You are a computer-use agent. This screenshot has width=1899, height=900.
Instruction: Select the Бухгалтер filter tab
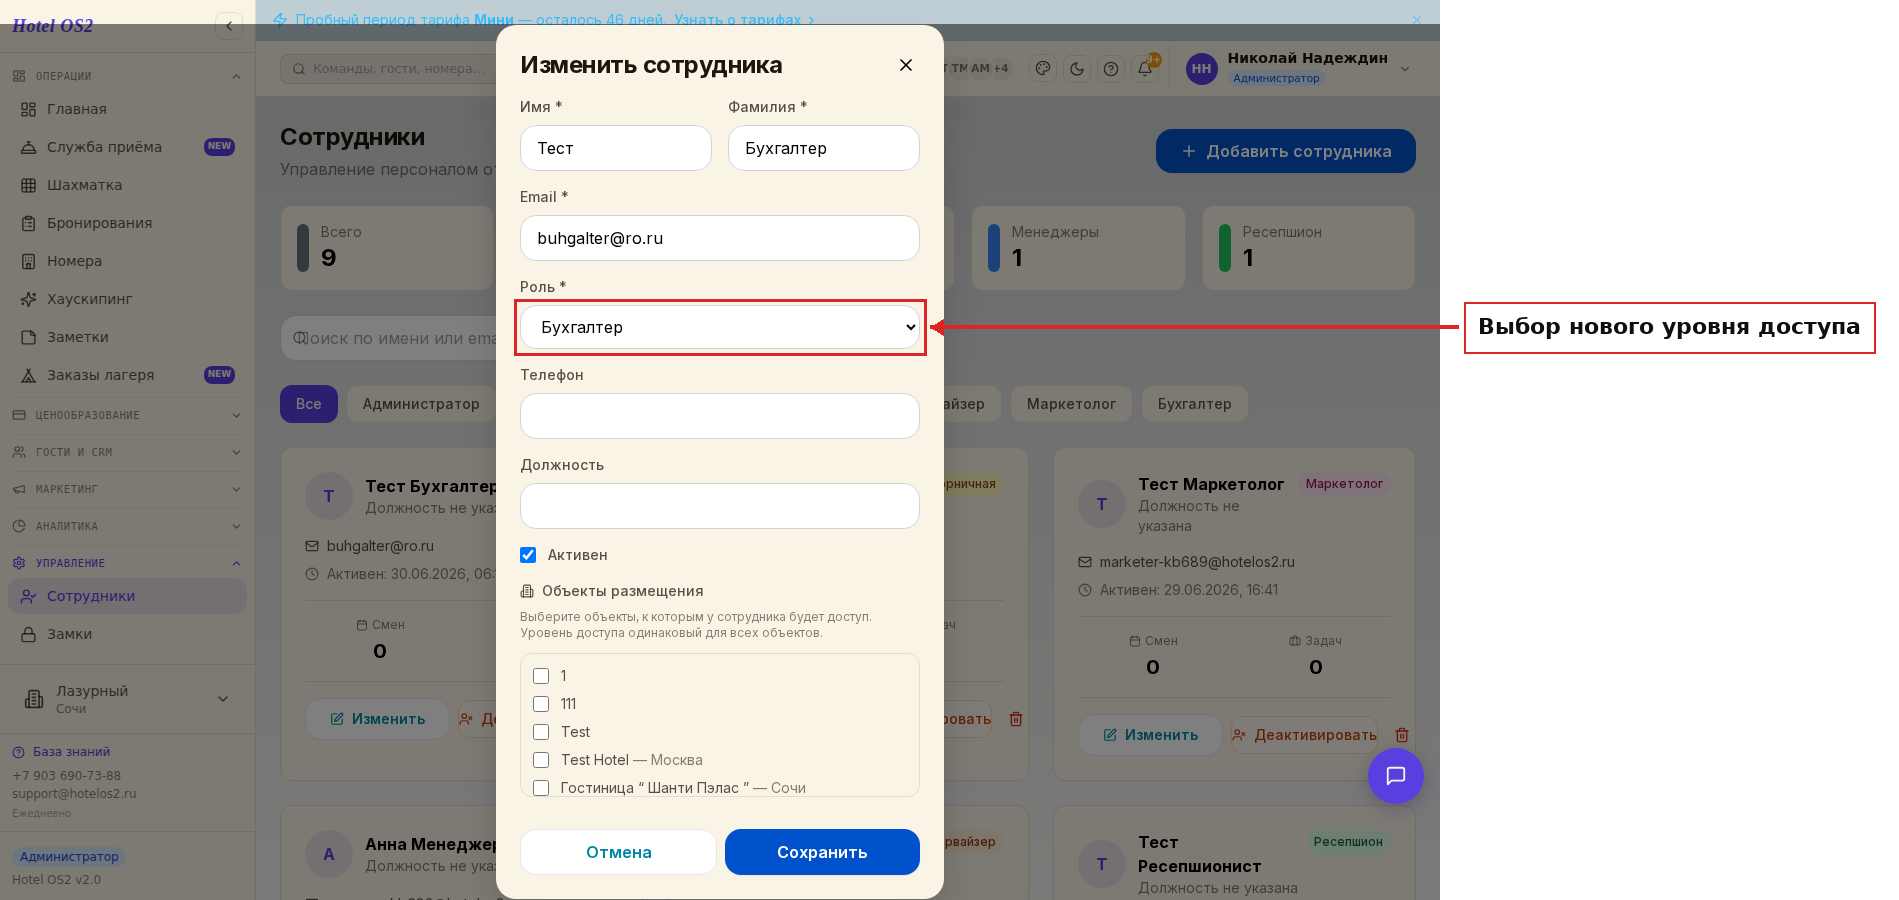[x=1194, y=404]
